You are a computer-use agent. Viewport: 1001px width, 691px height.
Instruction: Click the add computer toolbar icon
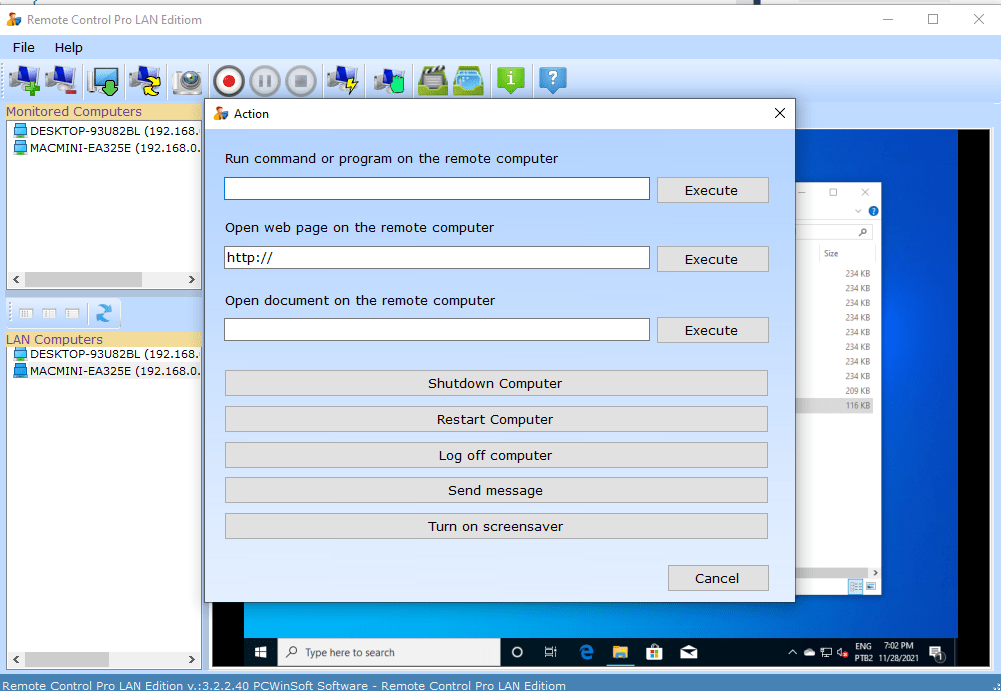pyautogui.click(x=25, y=80)
